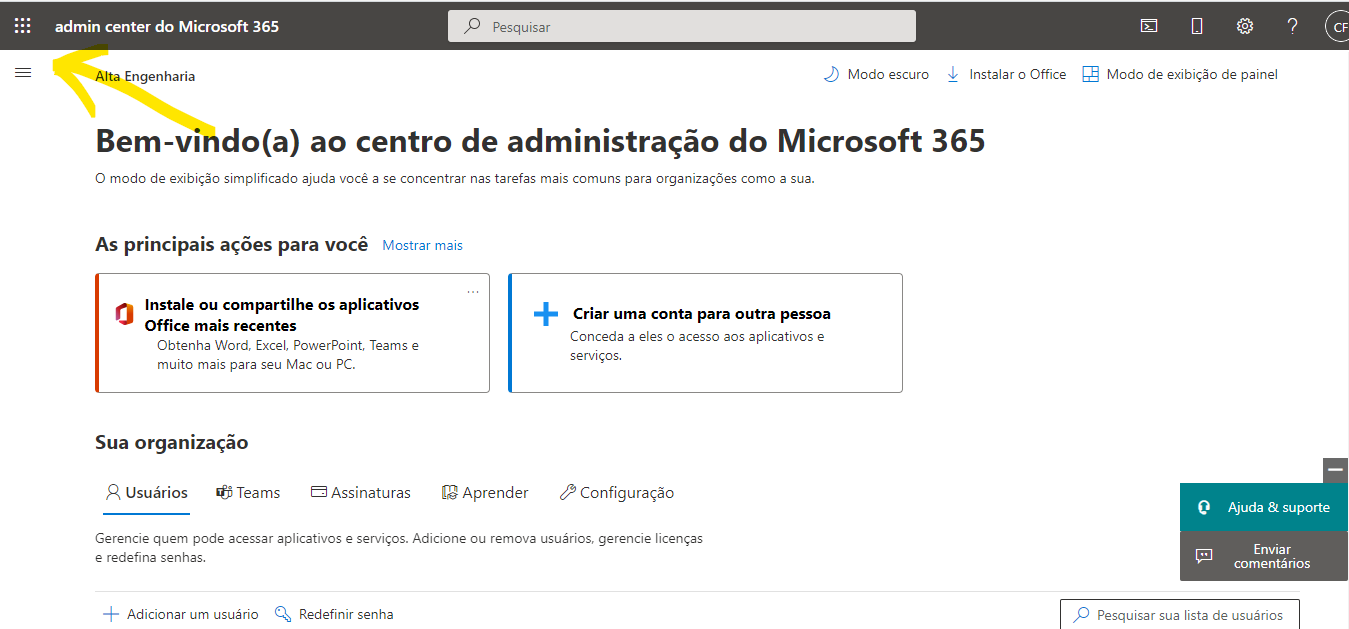
Task: Enable Modo escuro
Action: 876,74
